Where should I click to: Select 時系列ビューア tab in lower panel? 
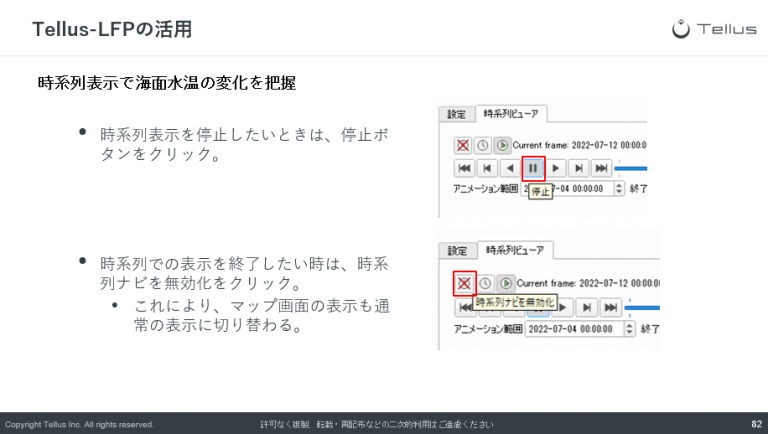click(515, 250)
